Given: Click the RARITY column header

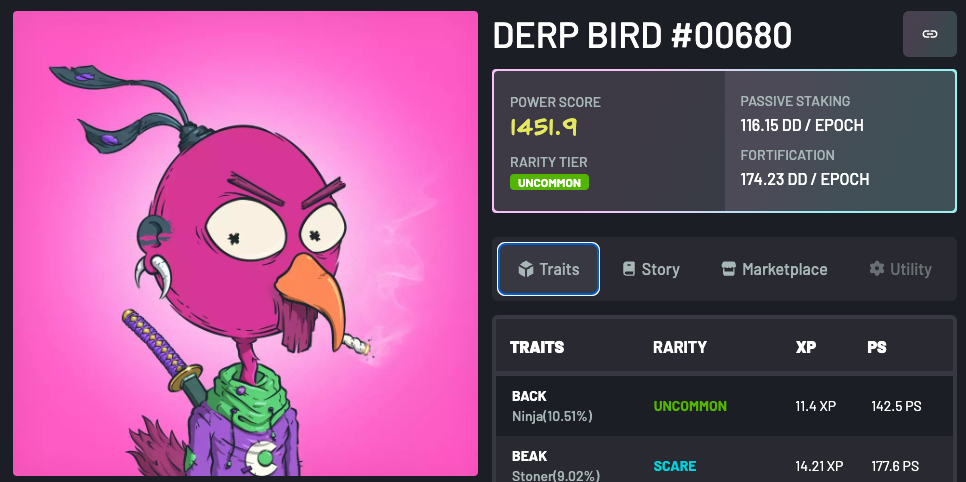Looking at the screenshot, I should point(680,347).
